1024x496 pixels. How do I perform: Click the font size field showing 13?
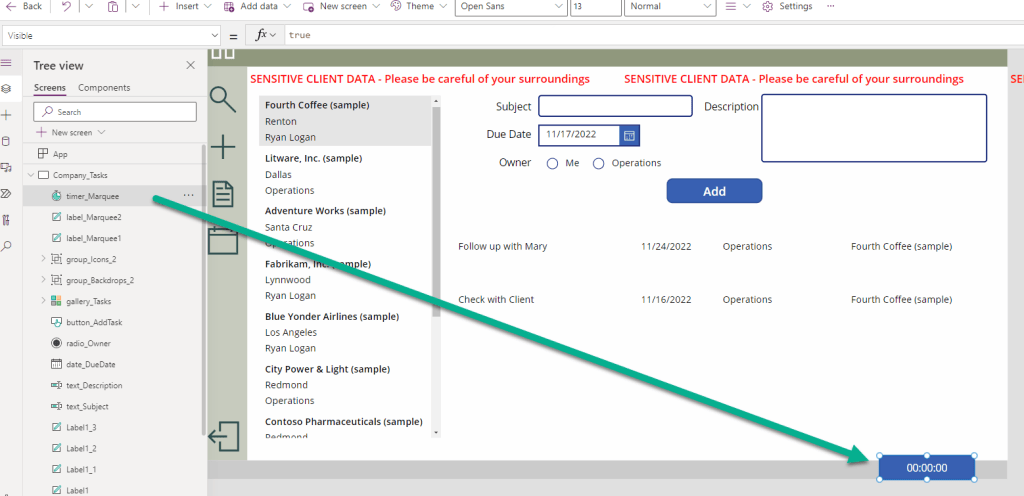pos(596,7)
